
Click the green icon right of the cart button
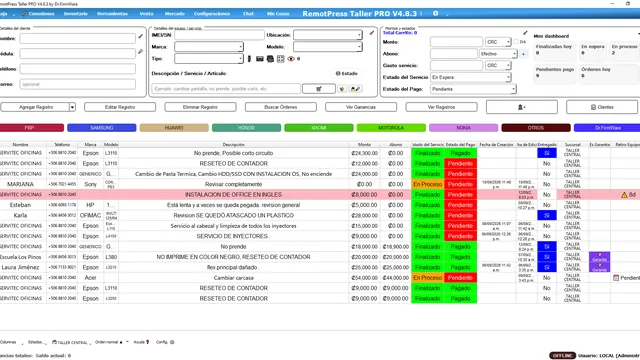pos(342,89)
